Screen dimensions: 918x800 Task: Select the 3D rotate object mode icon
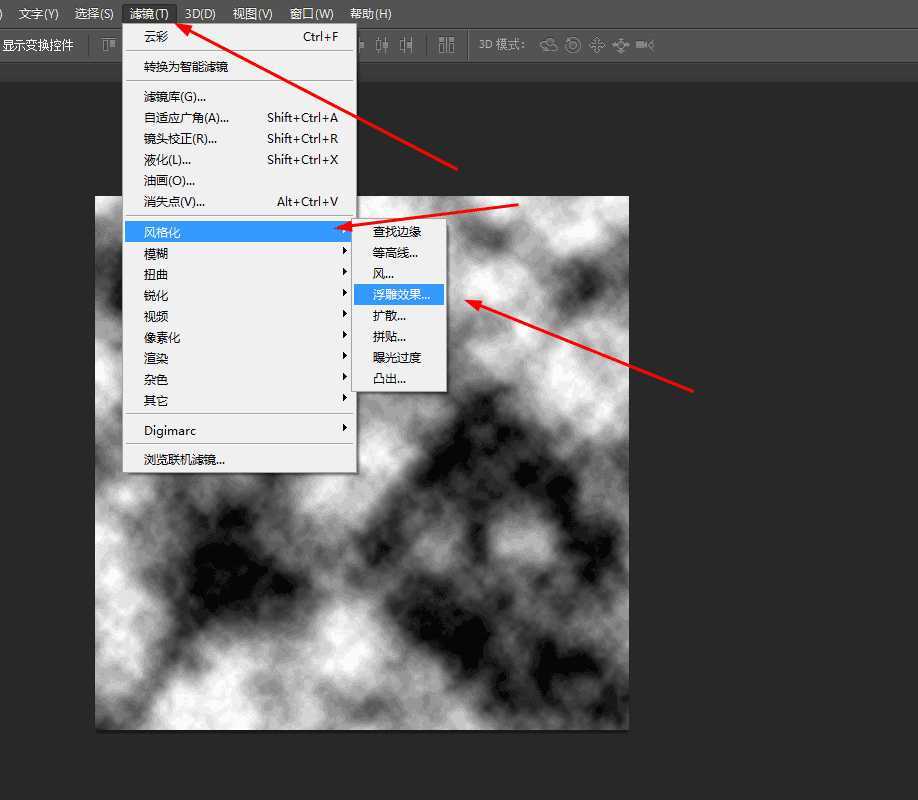[549, 45]
